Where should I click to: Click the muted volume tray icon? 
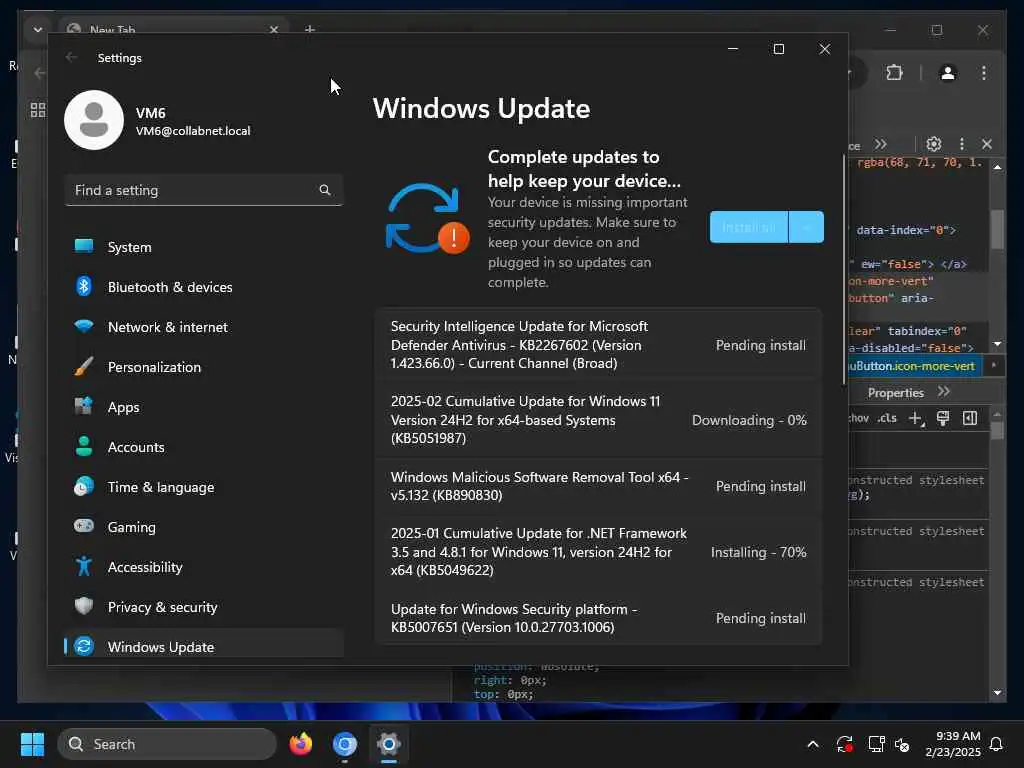tap(902, 744)
